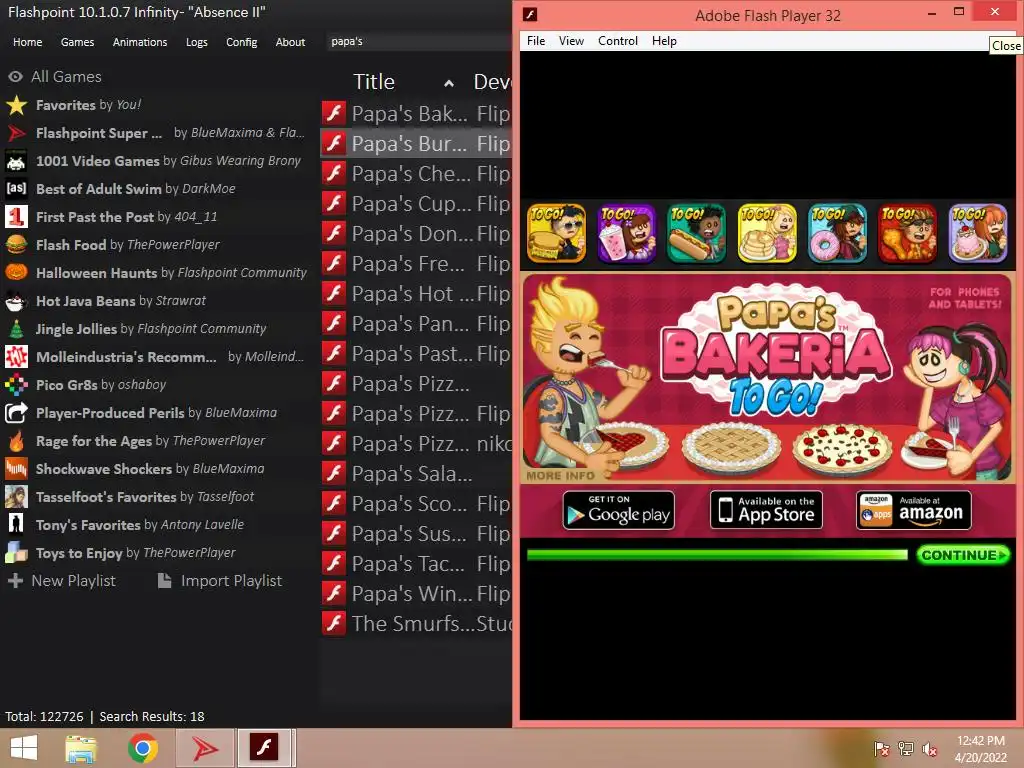Click the Flash Food burger icon
The height and width of the screenshot is (768, 1024).
16,245
